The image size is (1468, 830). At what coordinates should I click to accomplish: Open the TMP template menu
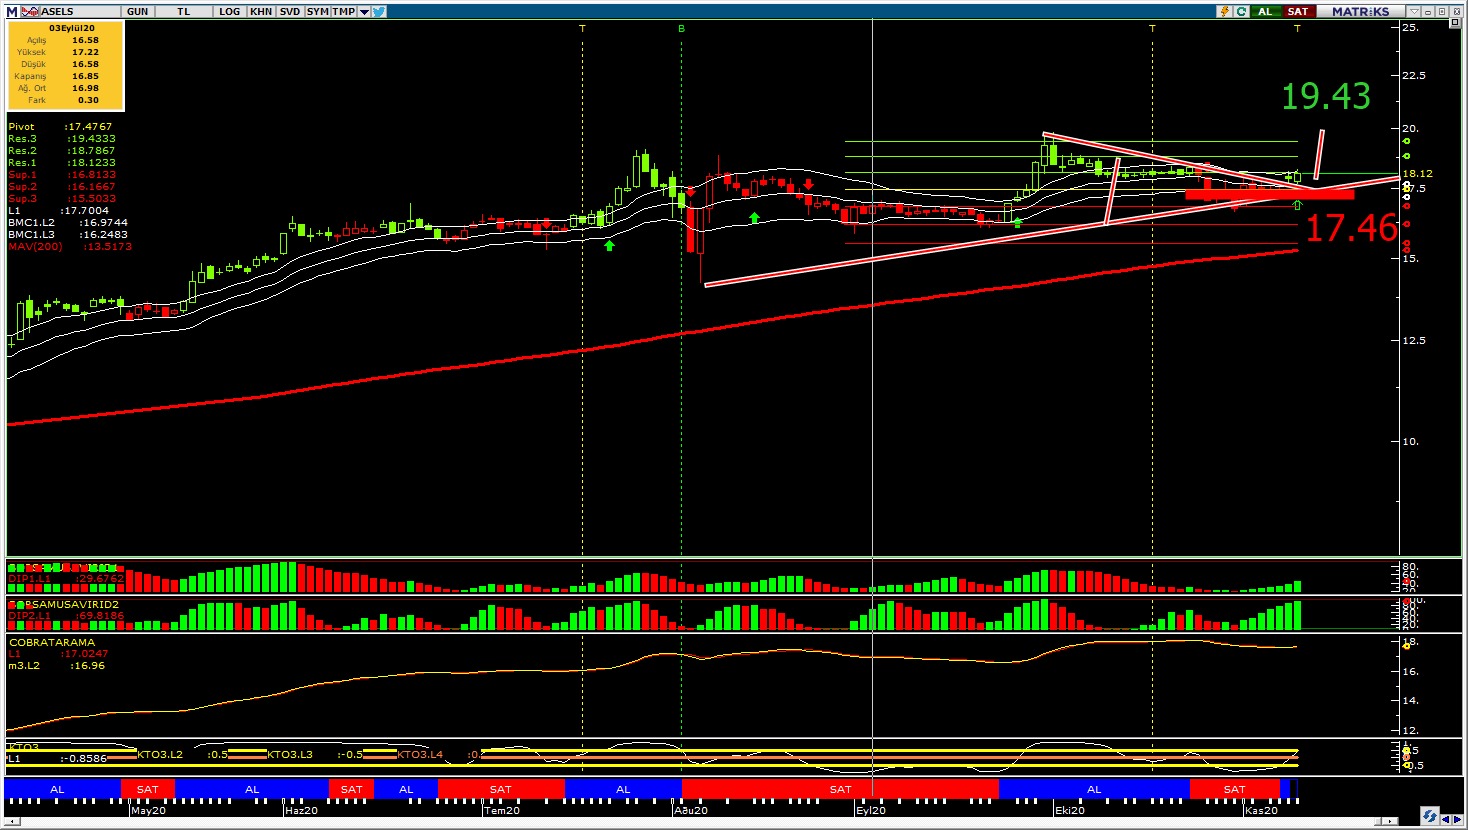pos(344,11)
